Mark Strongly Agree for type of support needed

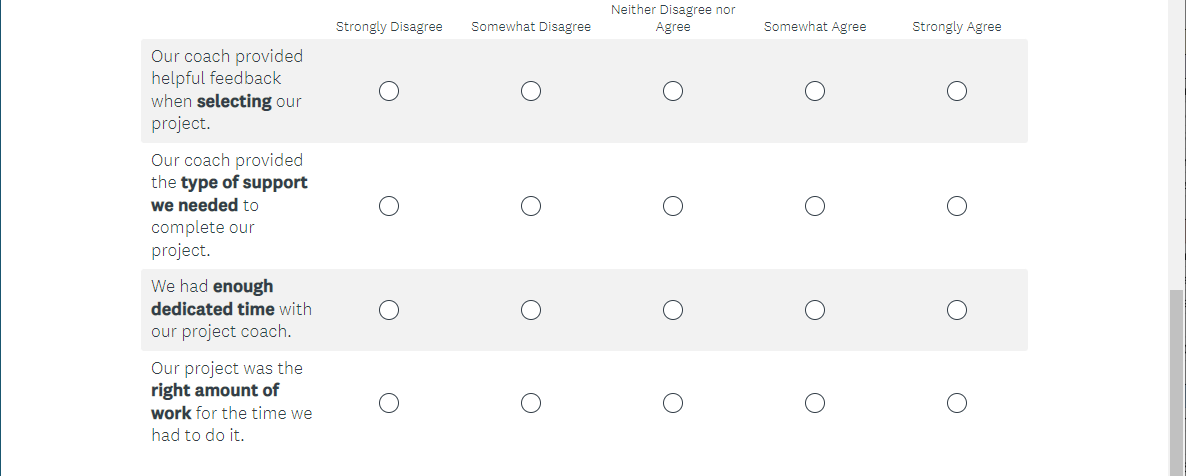(957, 206)
